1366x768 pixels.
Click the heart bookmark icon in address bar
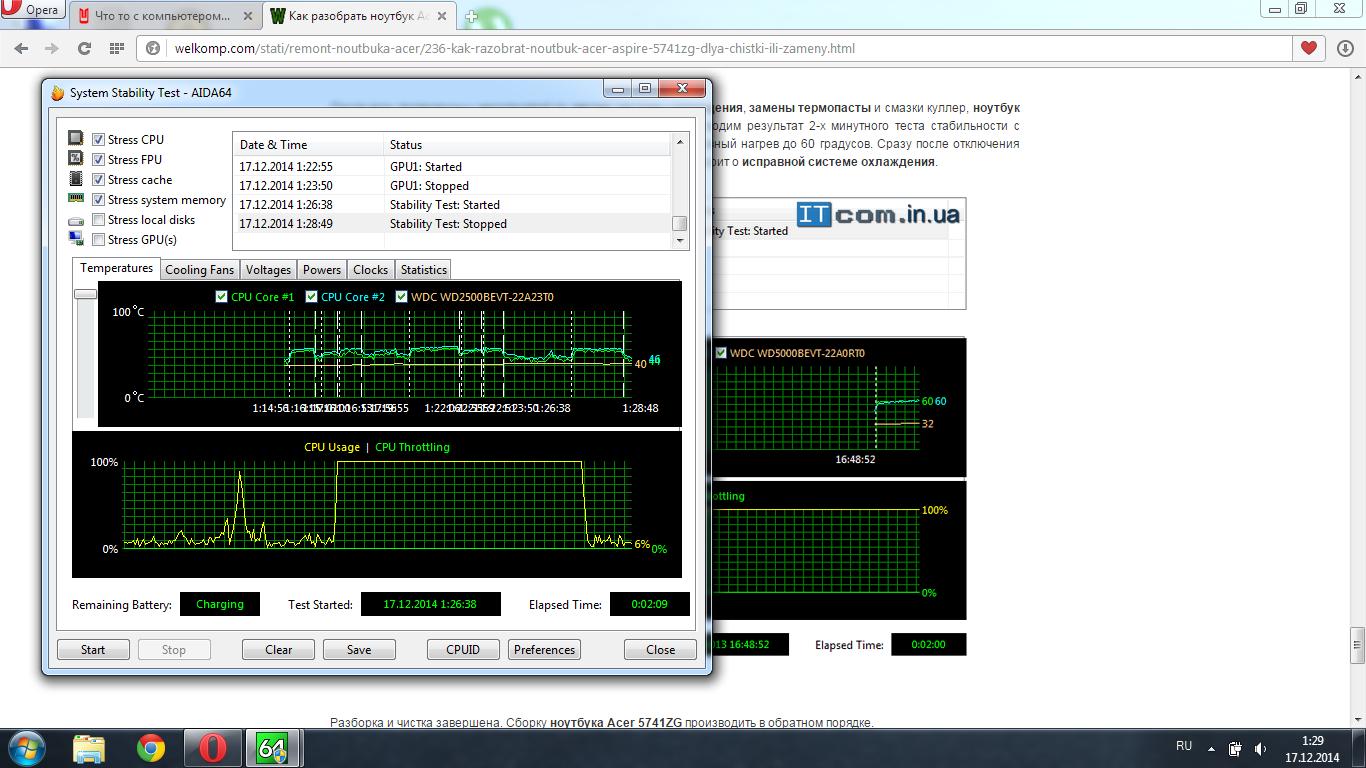click(x=1308, y=48)
